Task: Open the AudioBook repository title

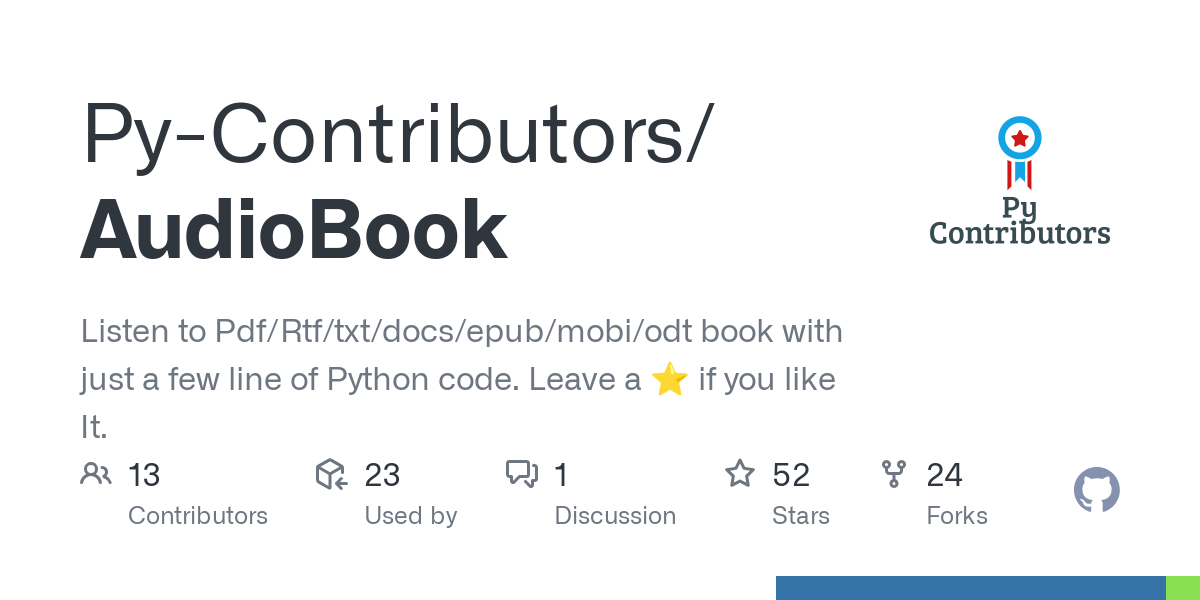Action: coord(294,230)
